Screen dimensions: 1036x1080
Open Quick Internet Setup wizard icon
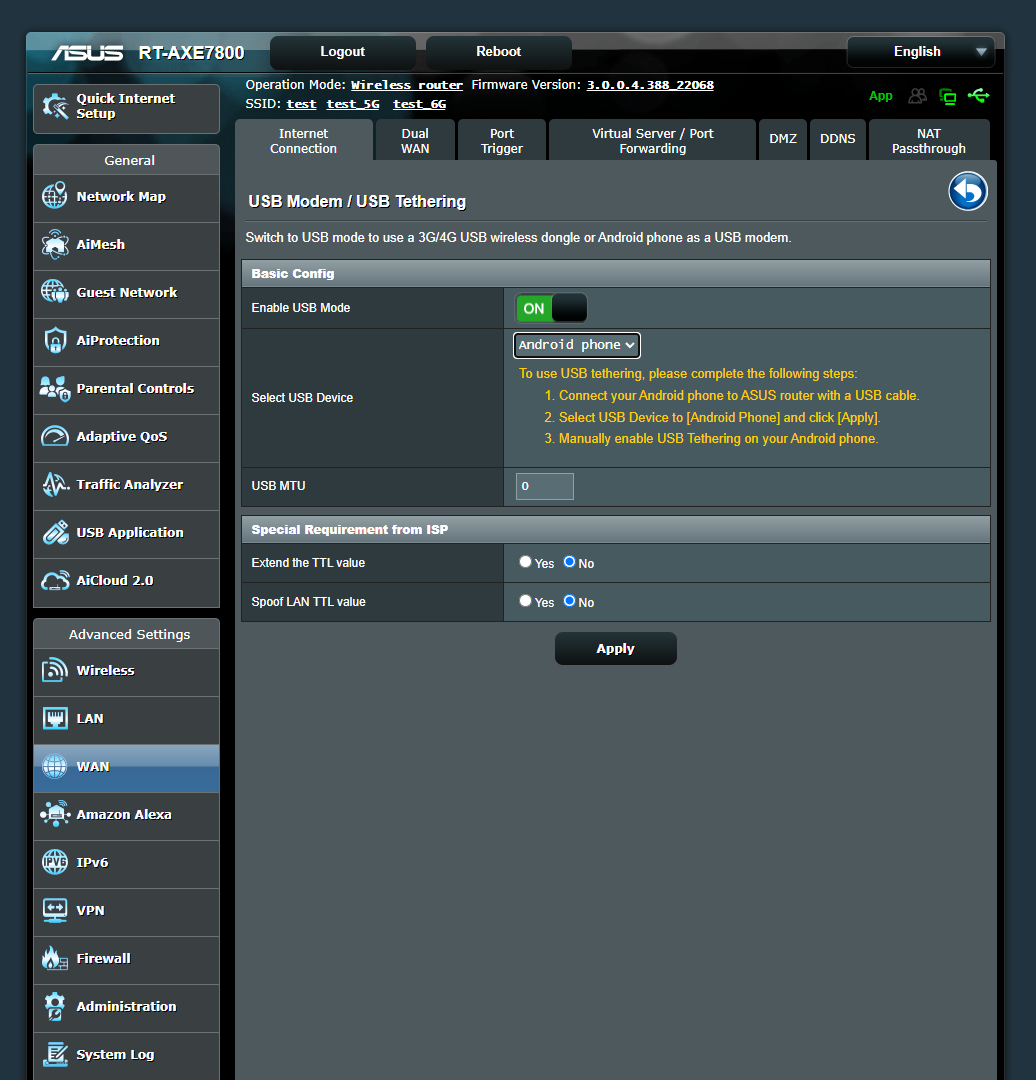tap(55, 107)
